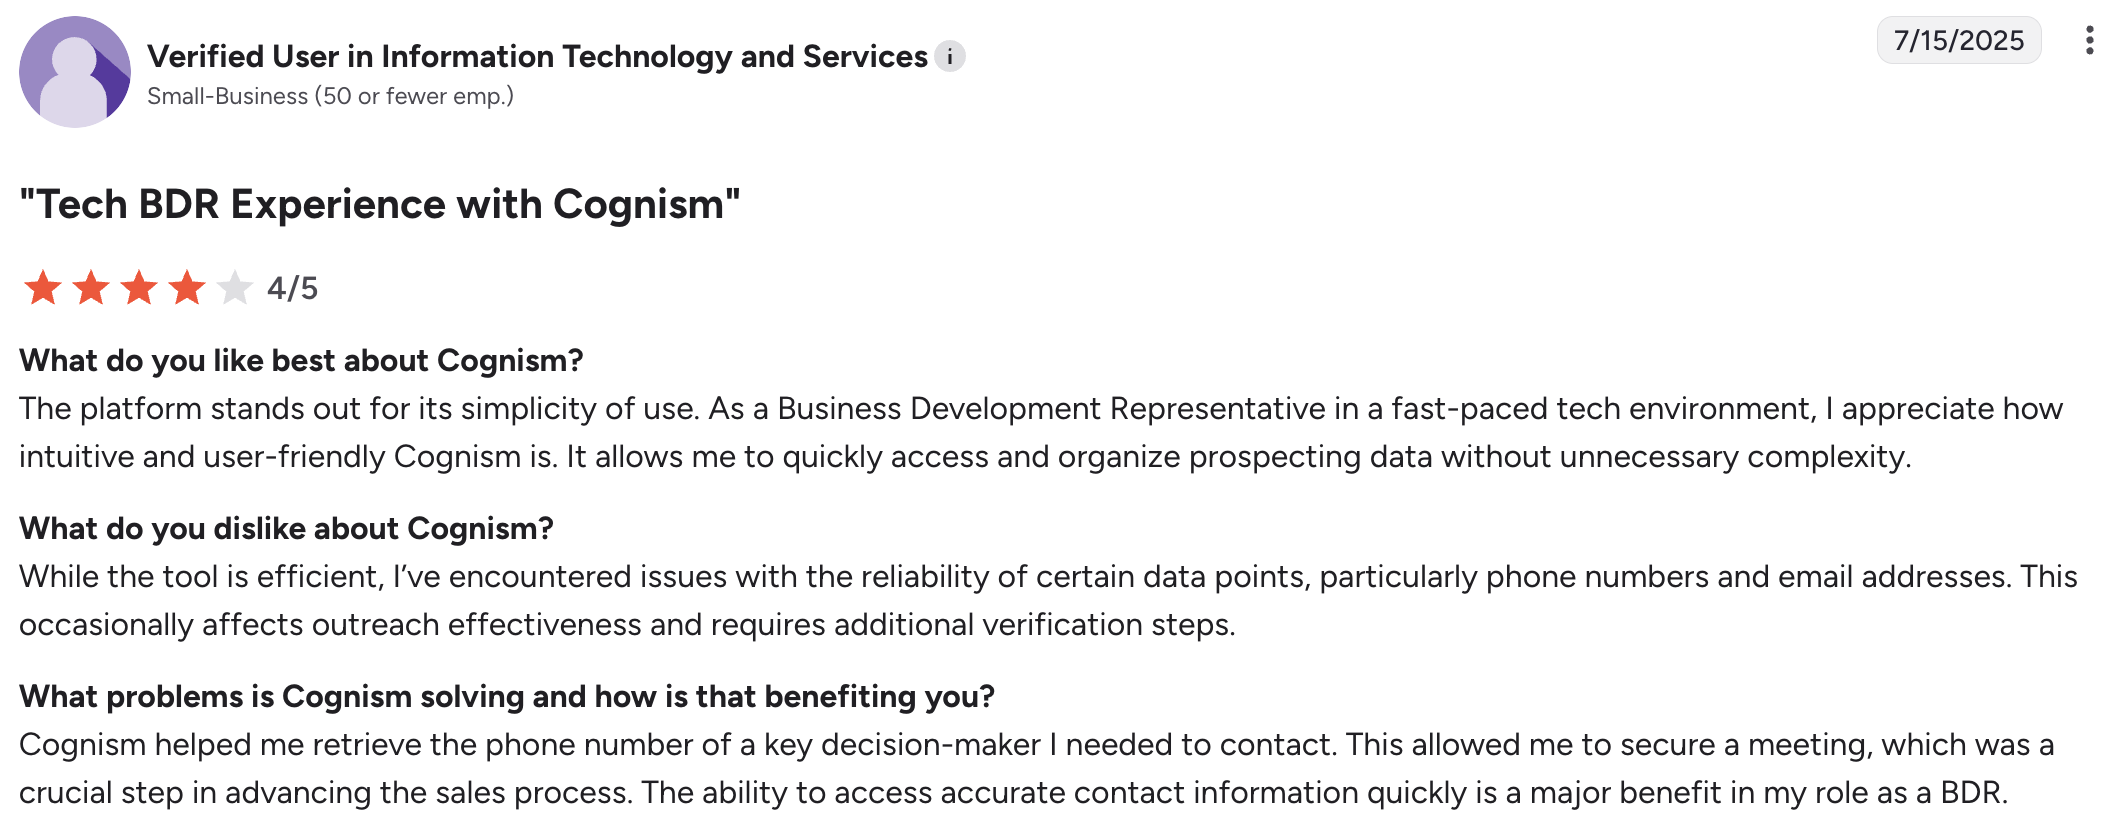Click the Small-Business company size label
Screen dimensions: 2124x834
(x=330, y=96)
